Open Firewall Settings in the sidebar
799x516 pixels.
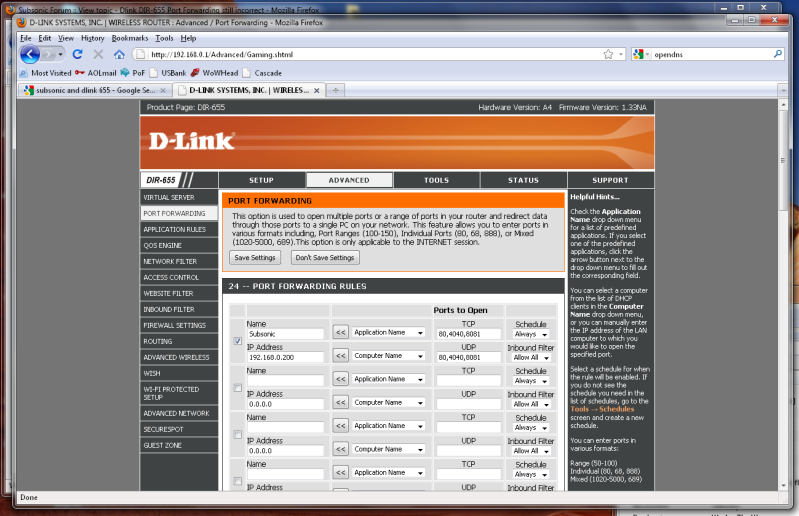coord(179,325)
